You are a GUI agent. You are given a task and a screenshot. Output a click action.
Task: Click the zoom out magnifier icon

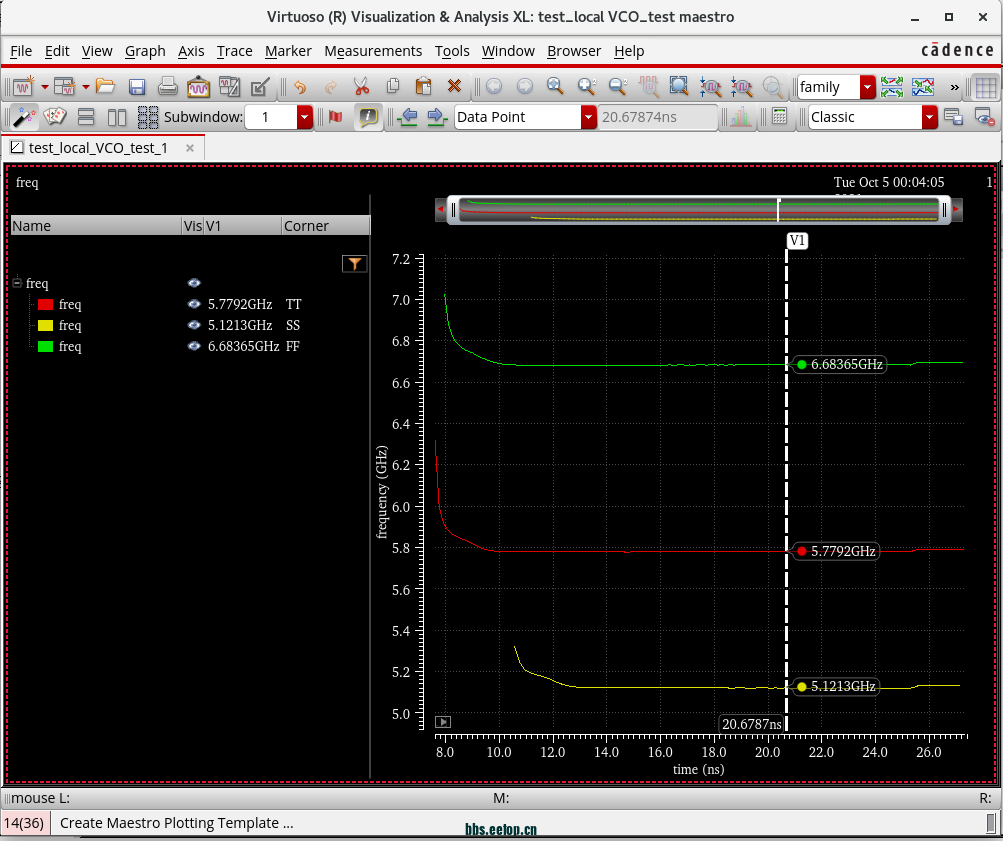pos(617,86)
